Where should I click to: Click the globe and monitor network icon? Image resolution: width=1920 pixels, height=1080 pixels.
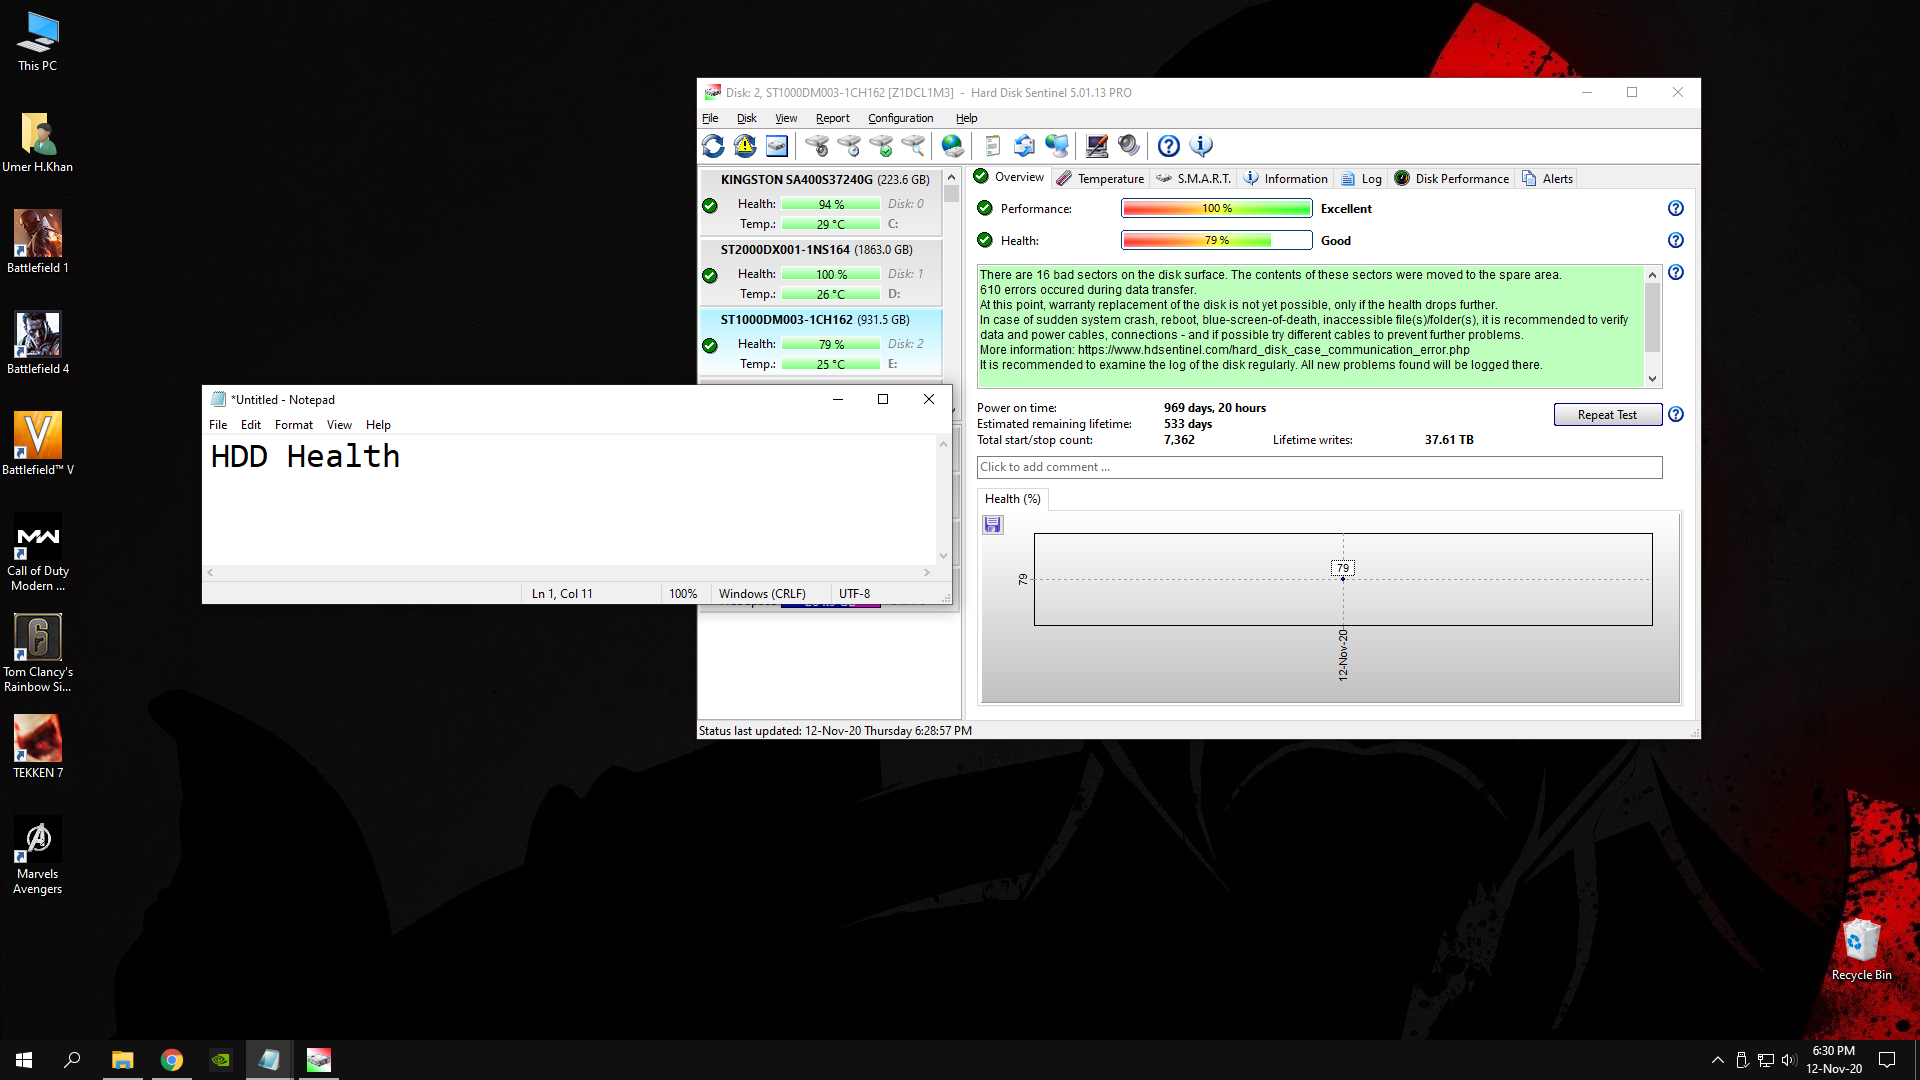[1056, 146]
